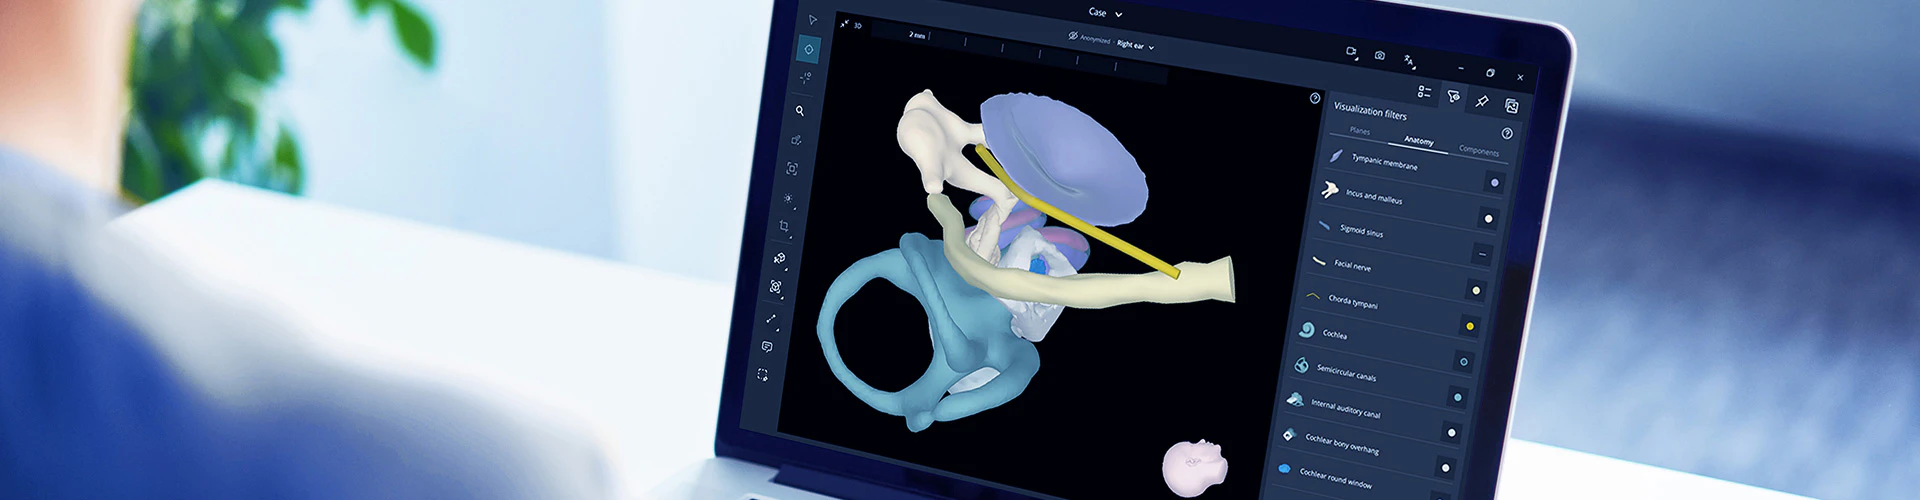Toggle Sigmoid sinus visibility

pos(1483,255)
